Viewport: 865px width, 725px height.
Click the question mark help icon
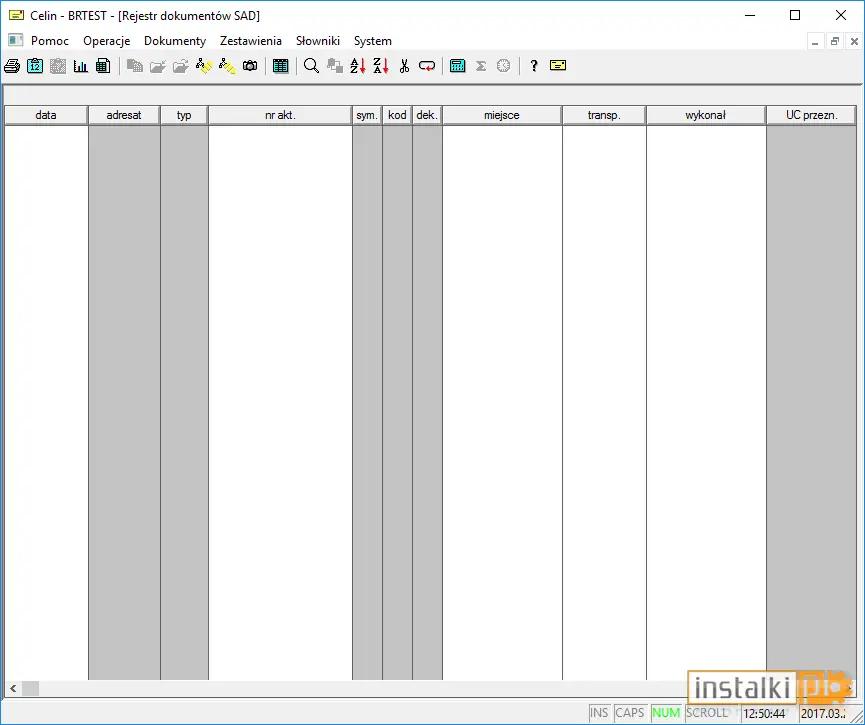[533, 66]
